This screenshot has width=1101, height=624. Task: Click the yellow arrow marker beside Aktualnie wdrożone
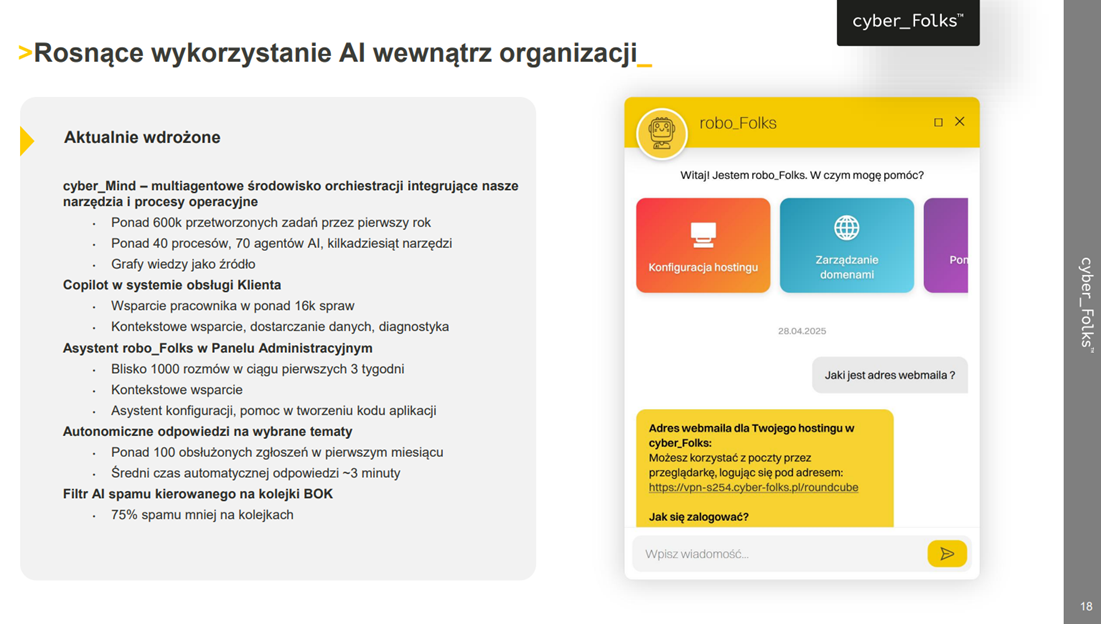[x=27, y=141]
